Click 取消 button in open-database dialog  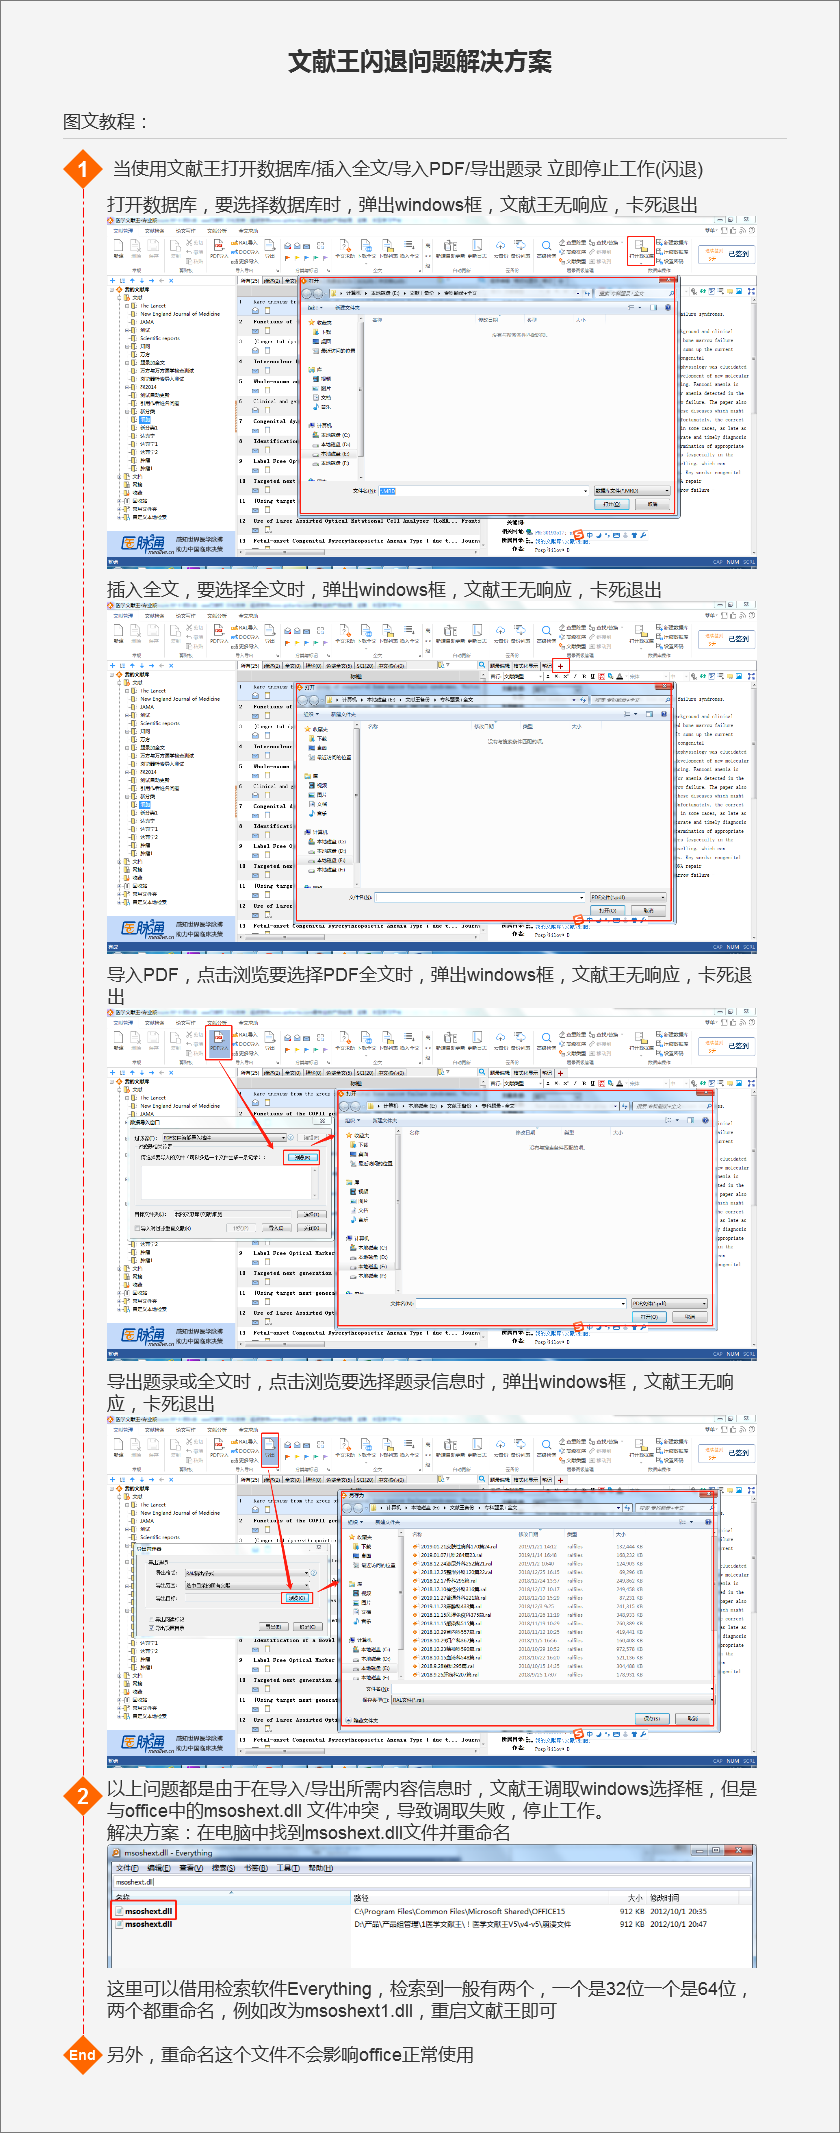point(653,504)
